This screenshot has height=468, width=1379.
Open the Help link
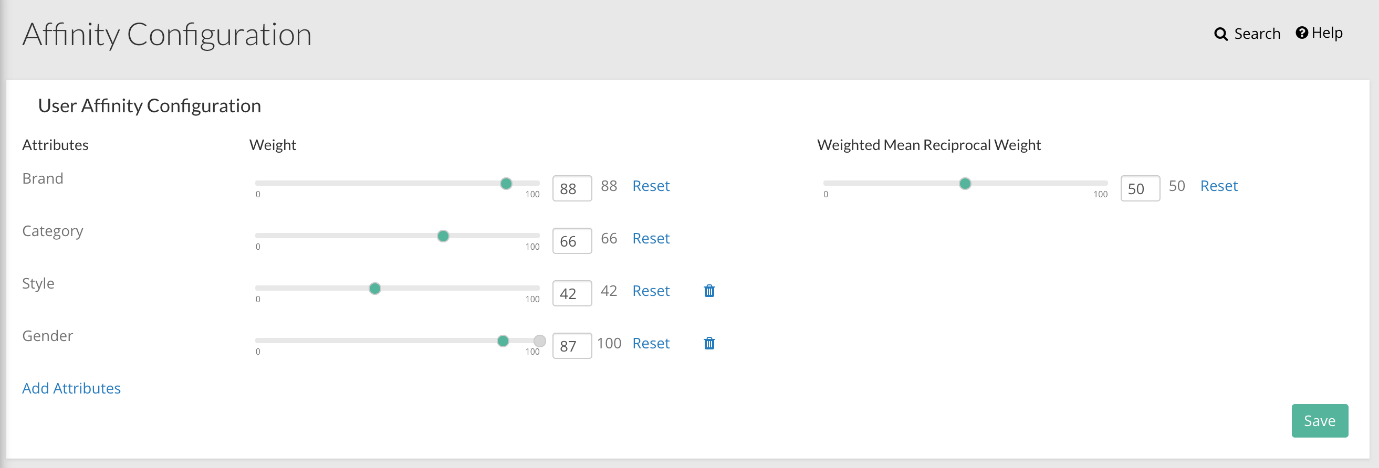1318,33
